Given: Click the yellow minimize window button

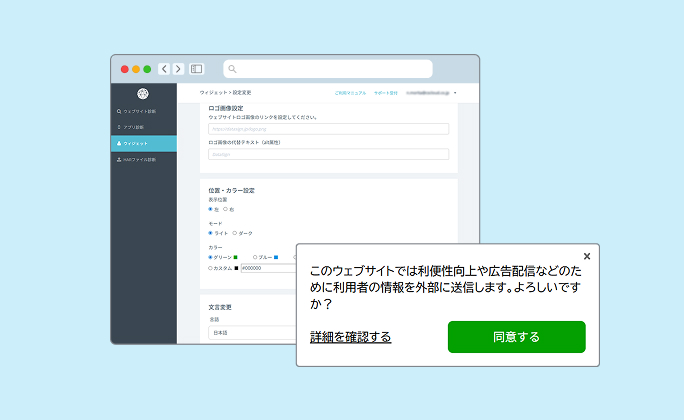Looking at the screenshot, I should pos(136,69).
